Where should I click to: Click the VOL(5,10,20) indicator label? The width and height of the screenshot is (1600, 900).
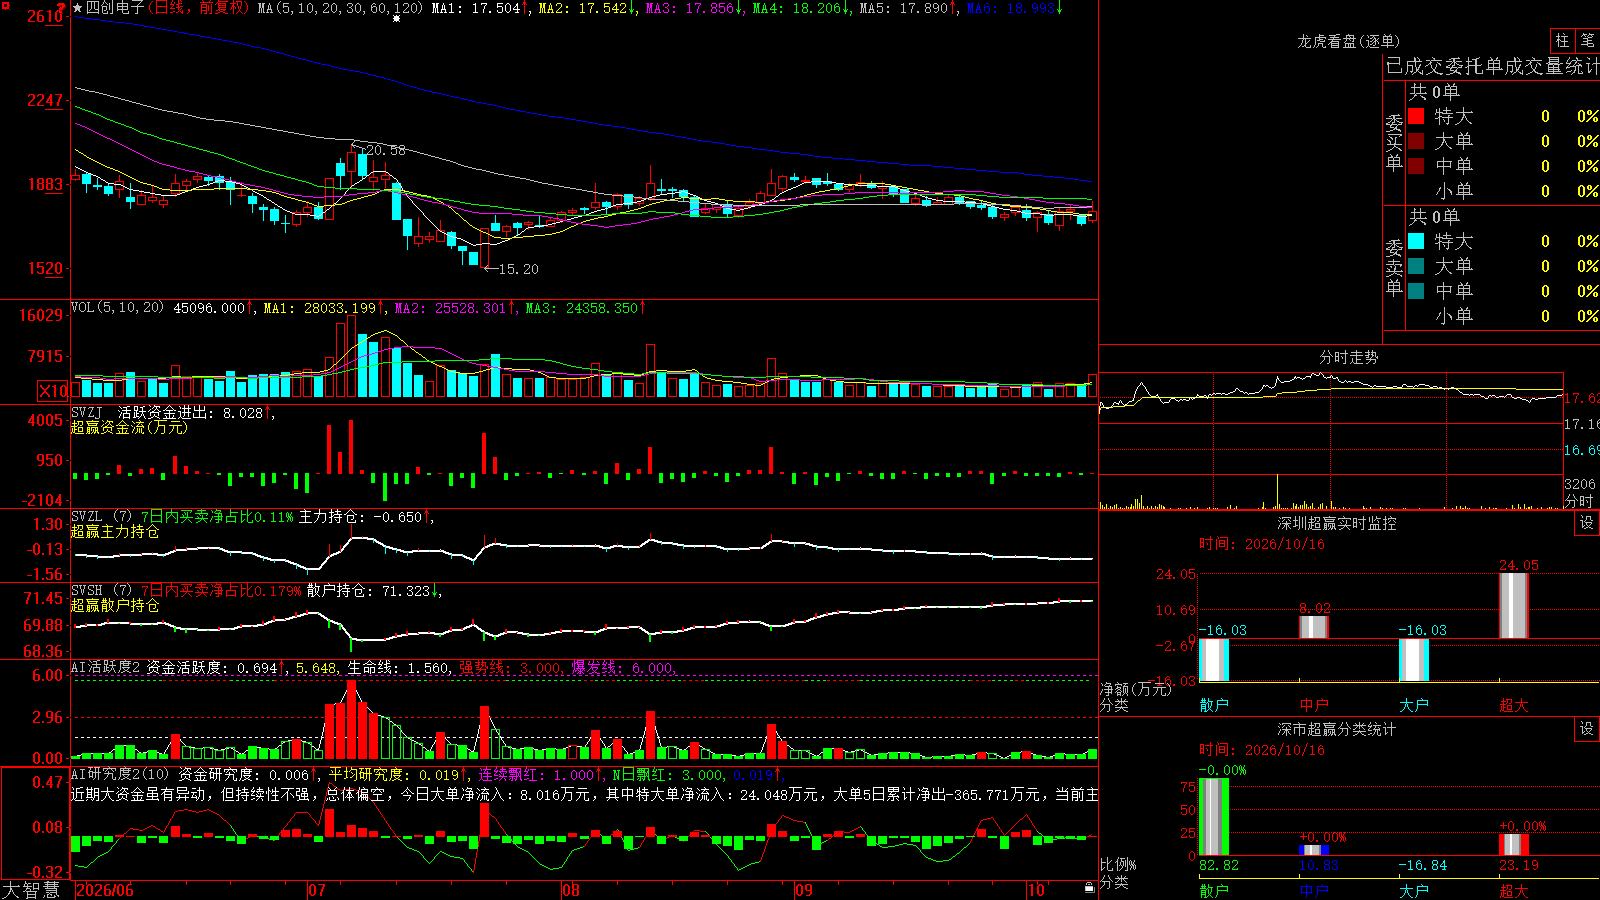pyautogui.click(x=118, y=308)
